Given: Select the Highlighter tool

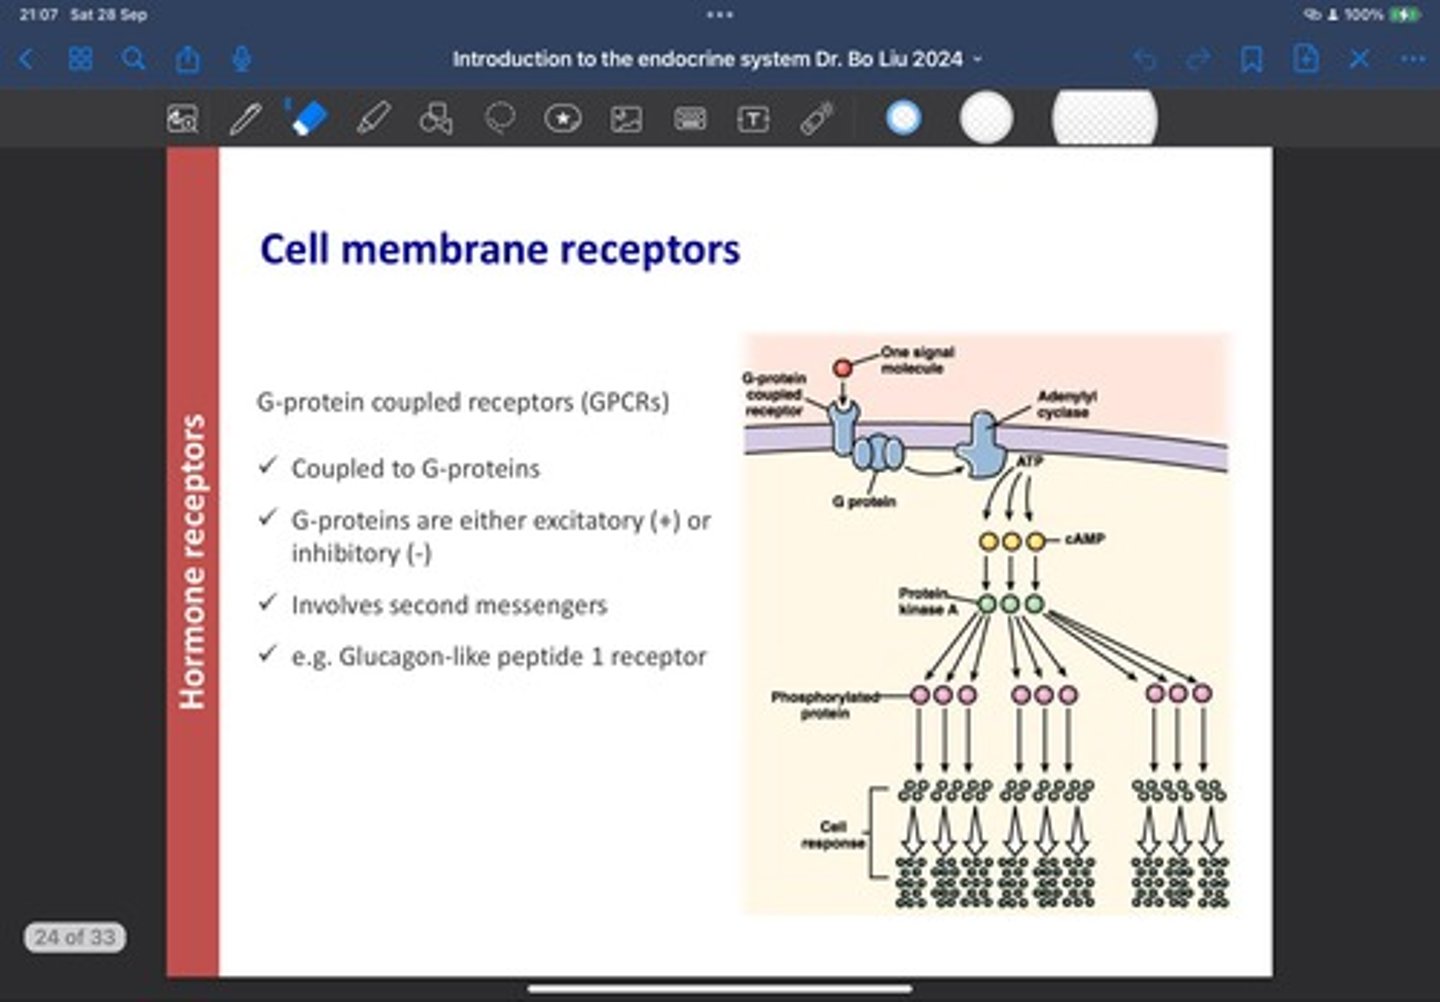Looking at the screenshot, I should point(373,119).
